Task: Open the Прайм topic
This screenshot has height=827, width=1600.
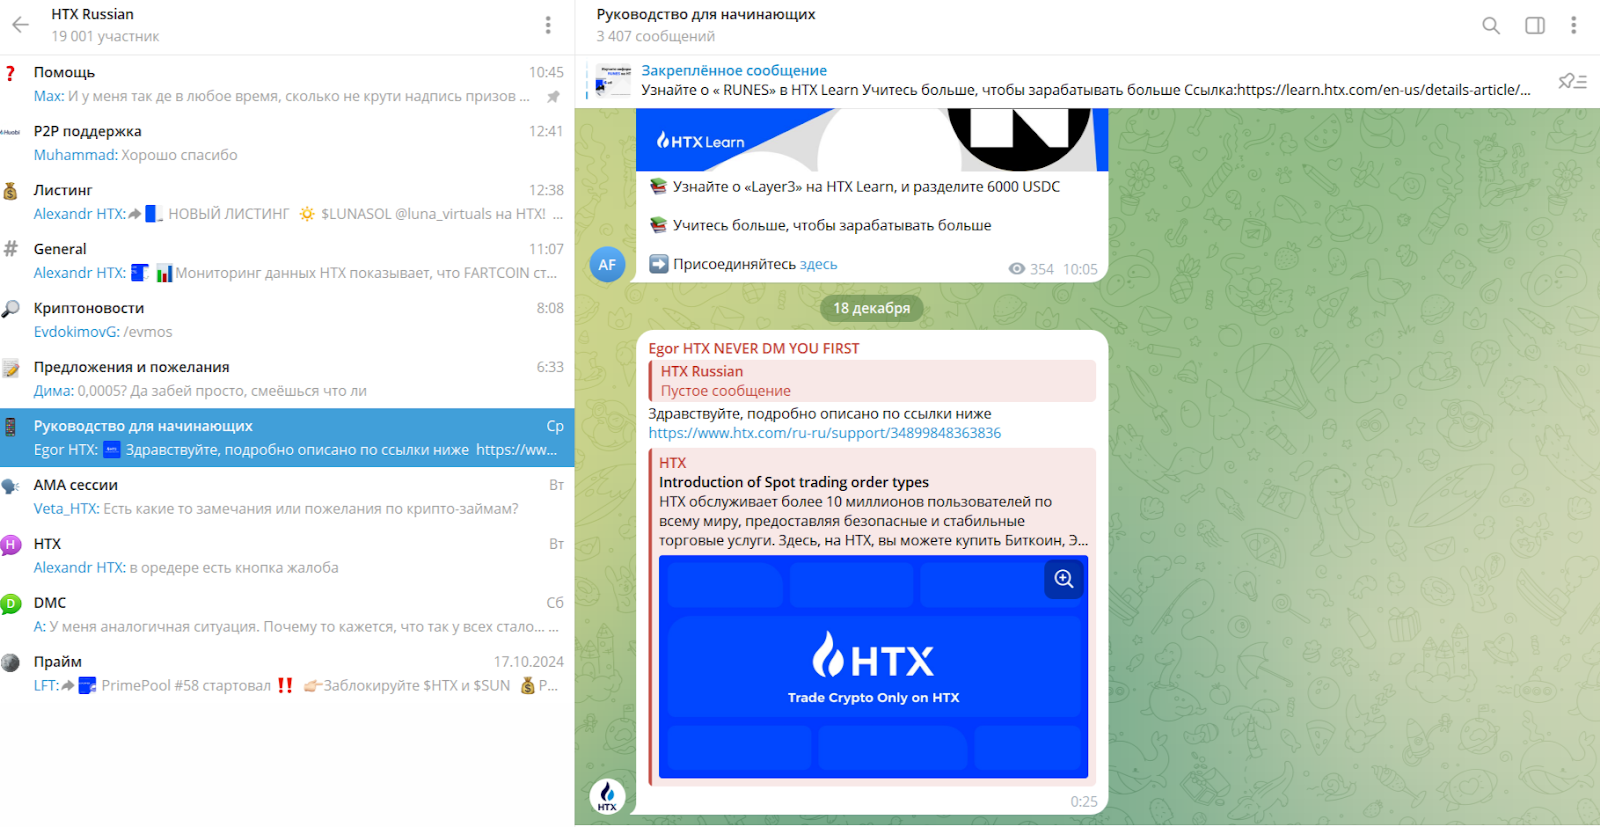Action: [x=287, y=673]
